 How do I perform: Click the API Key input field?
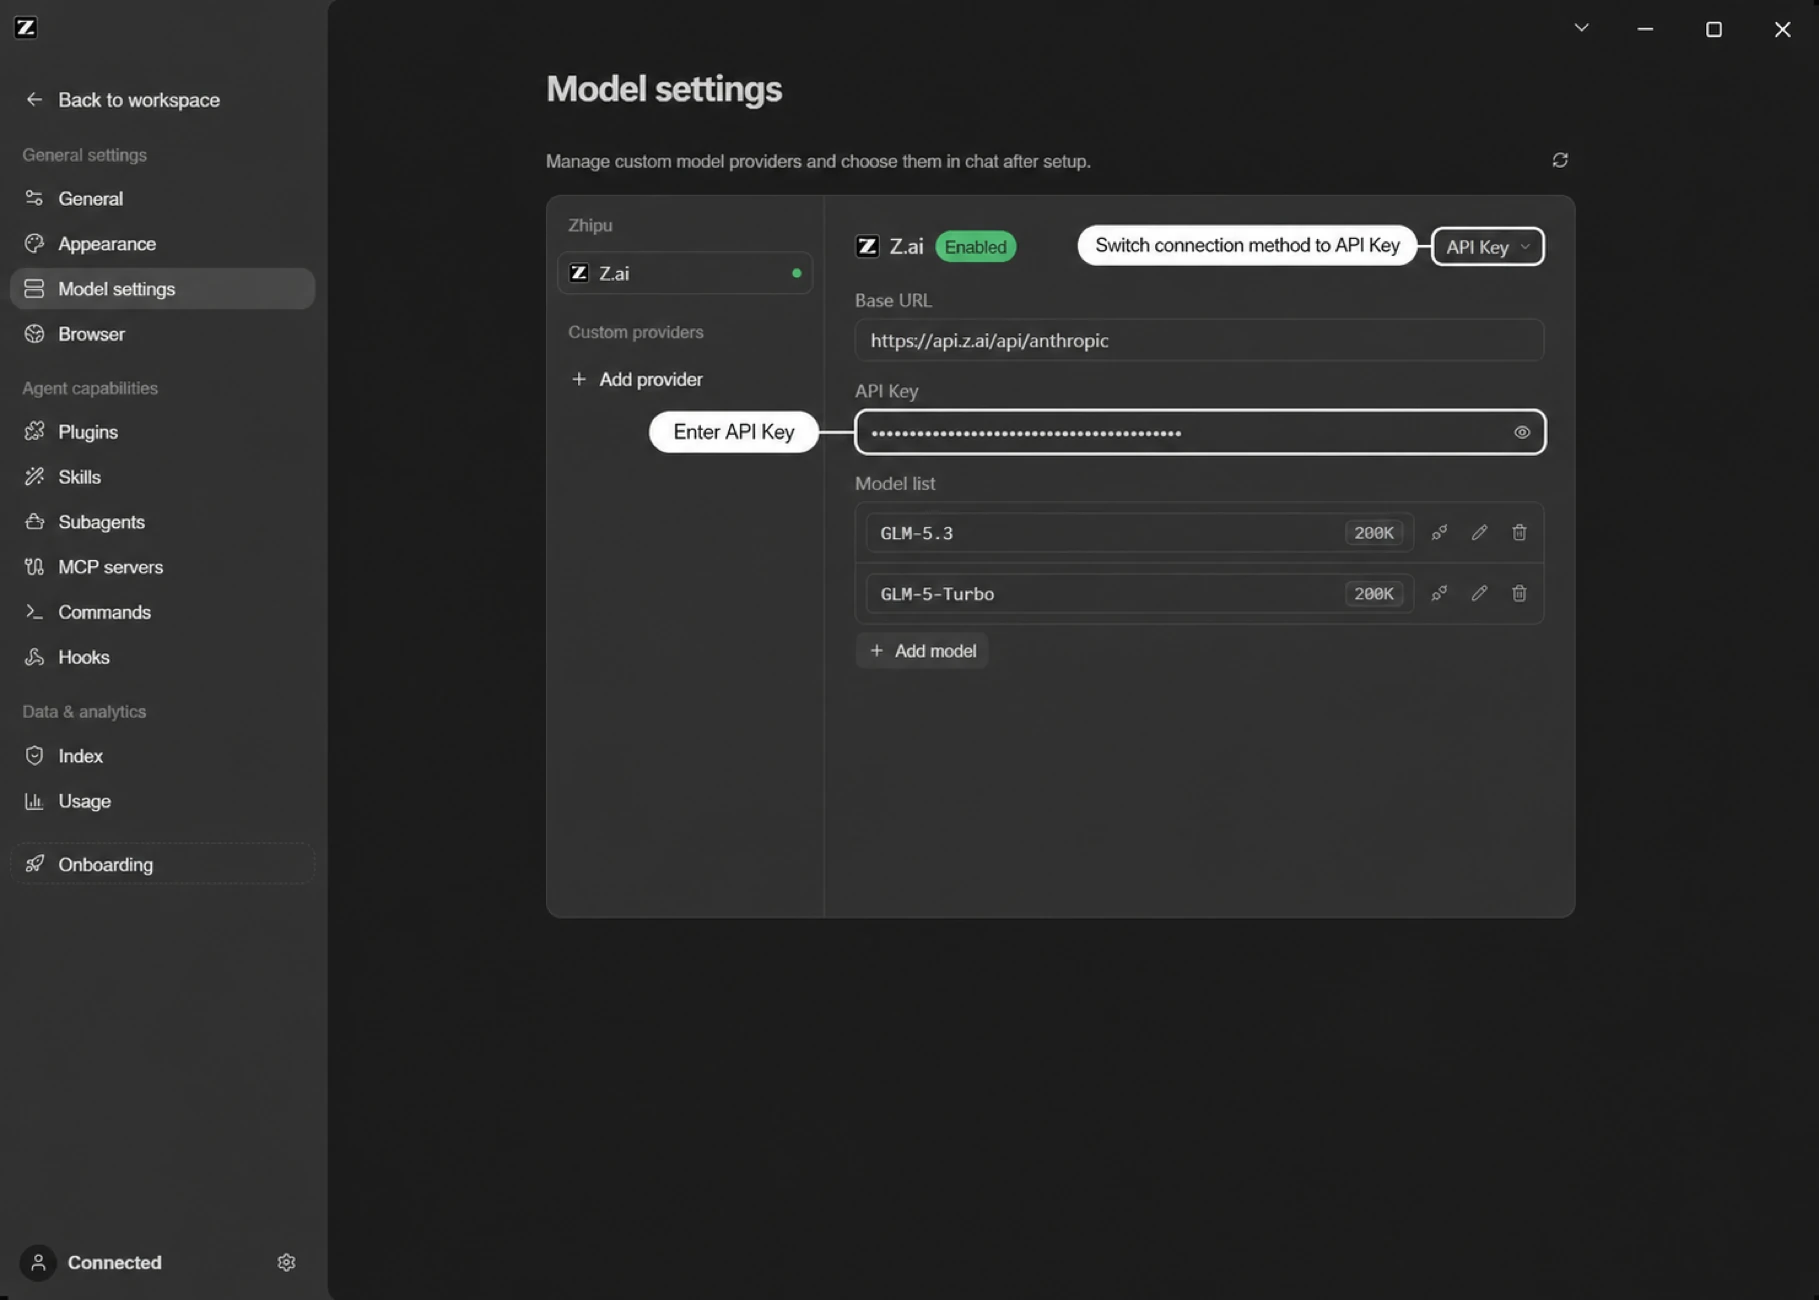pos(1199,432)
